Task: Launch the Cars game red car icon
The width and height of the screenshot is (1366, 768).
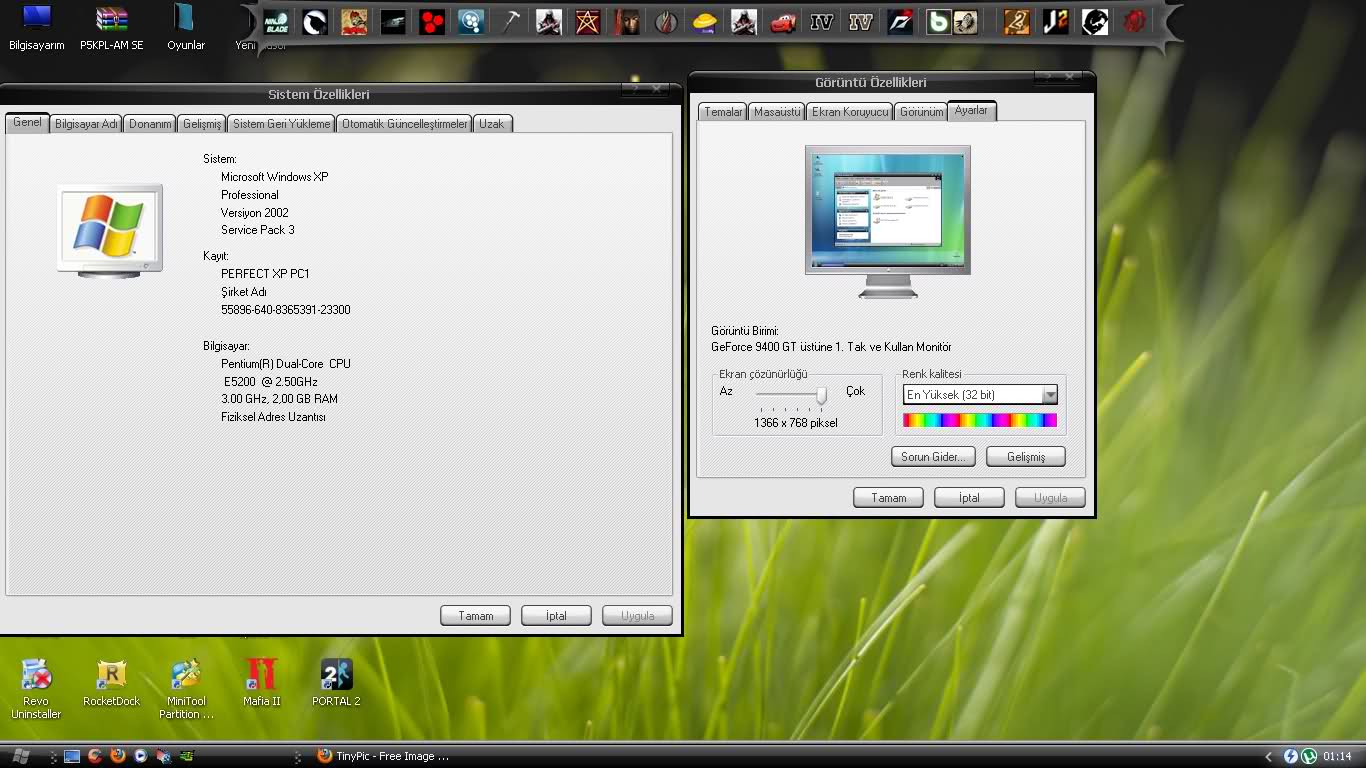Action: pyautogui.click(x=783, y=22)
